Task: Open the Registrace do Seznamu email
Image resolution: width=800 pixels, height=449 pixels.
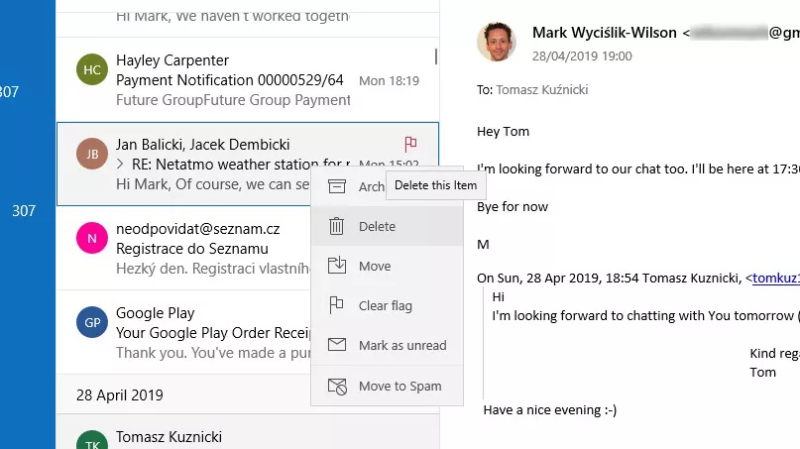Action: 190,248
